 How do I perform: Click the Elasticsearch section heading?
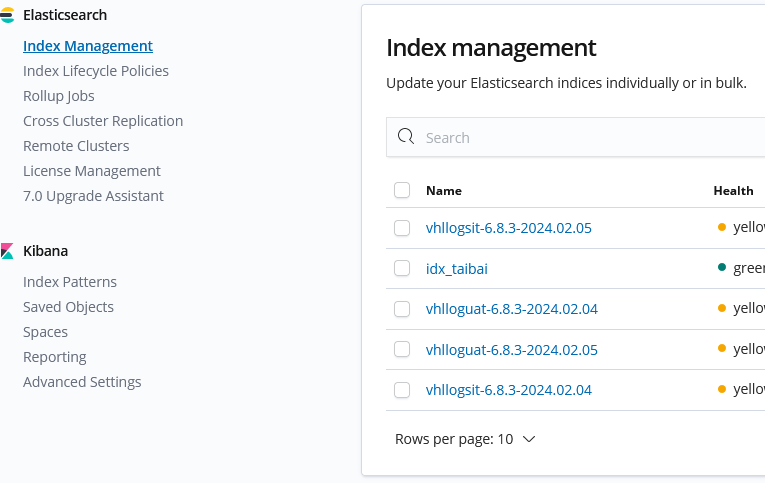pos(65,15)
